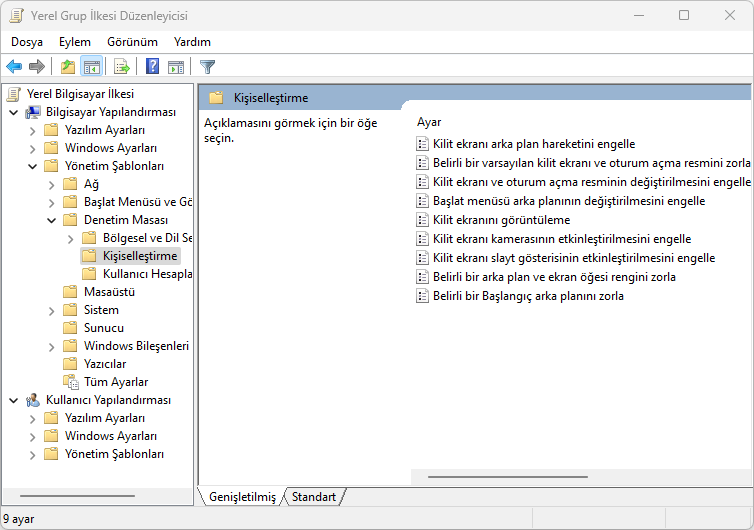
Task: Select the Masaüstü tree item
Action: click(109, 292)
